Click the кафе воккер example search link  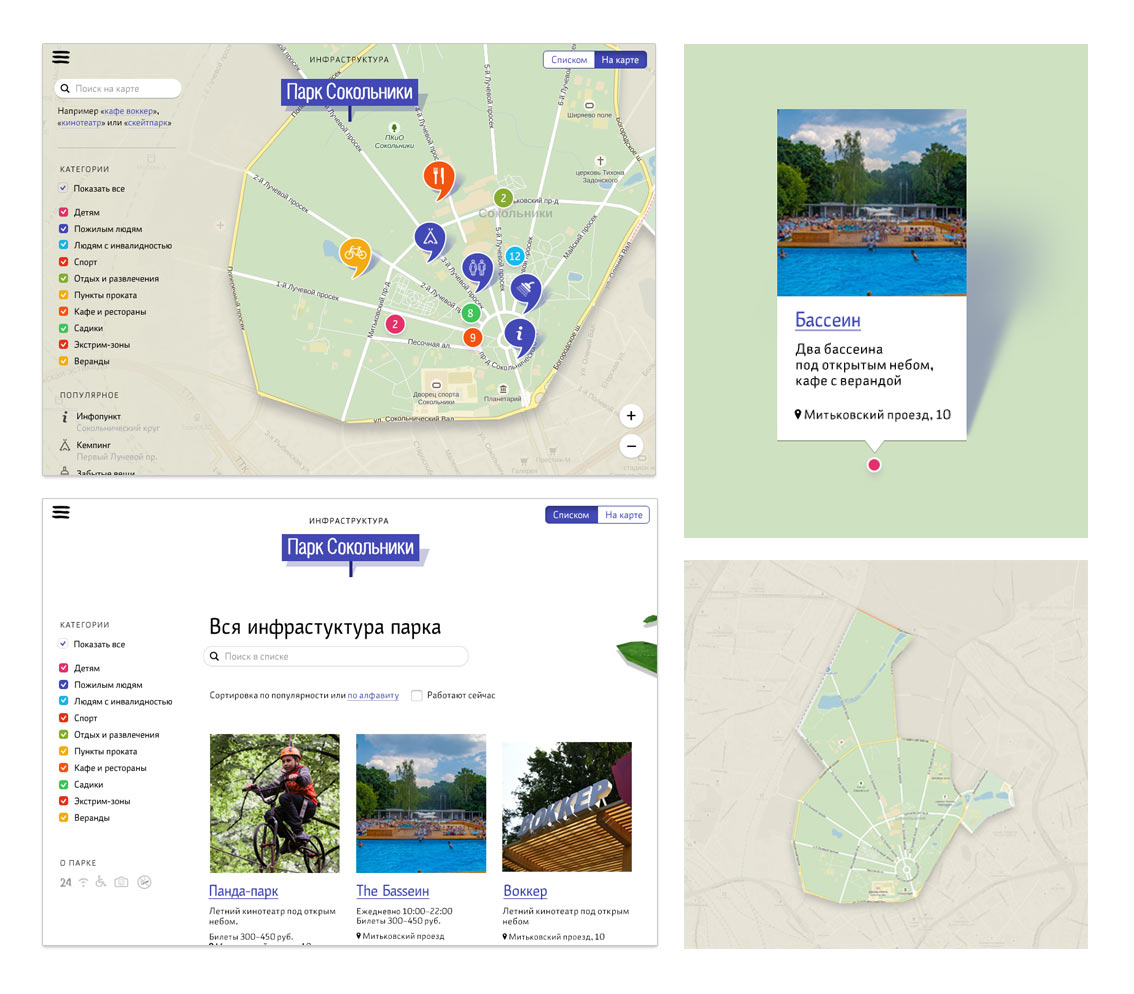point(129,110)
